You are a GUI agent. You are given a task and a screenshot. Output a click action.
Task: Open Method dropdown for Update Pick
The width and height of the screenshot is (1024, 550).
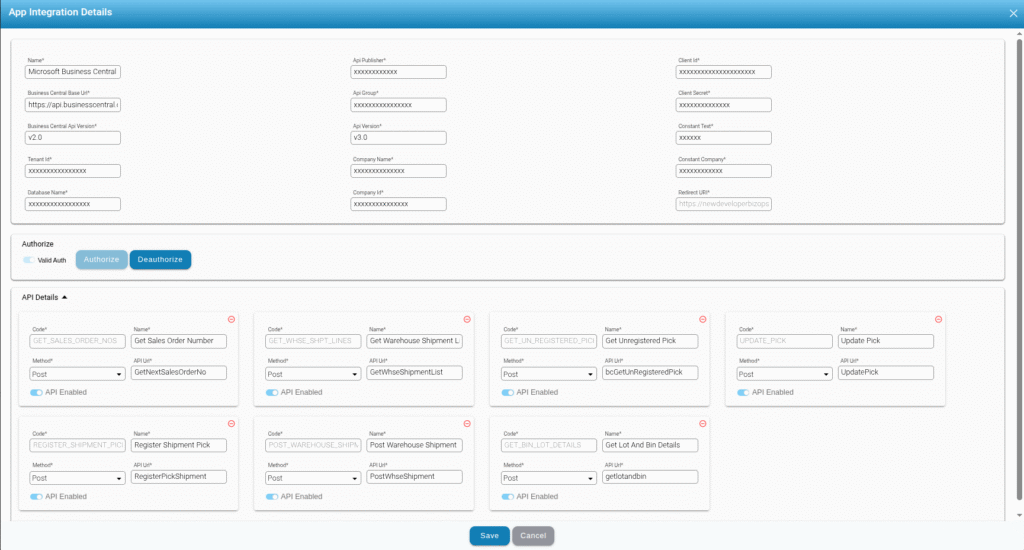[x=784, y=374]
